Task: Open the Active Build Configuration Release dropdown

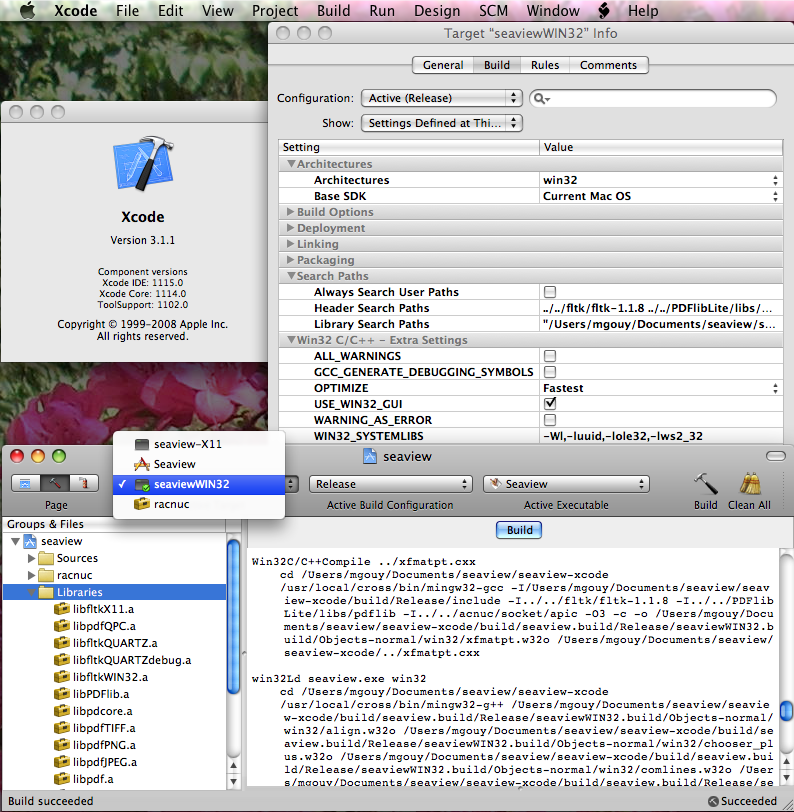Action: click(x=390, y=484)
